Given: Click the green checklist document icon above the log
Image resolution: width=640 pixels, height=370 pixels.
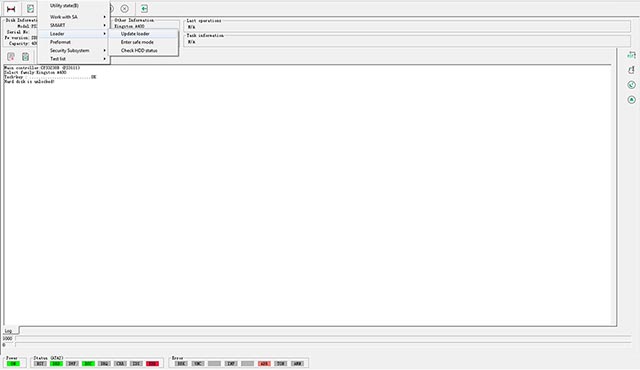Looking at the screenshot, I should (x=25, y=57).
